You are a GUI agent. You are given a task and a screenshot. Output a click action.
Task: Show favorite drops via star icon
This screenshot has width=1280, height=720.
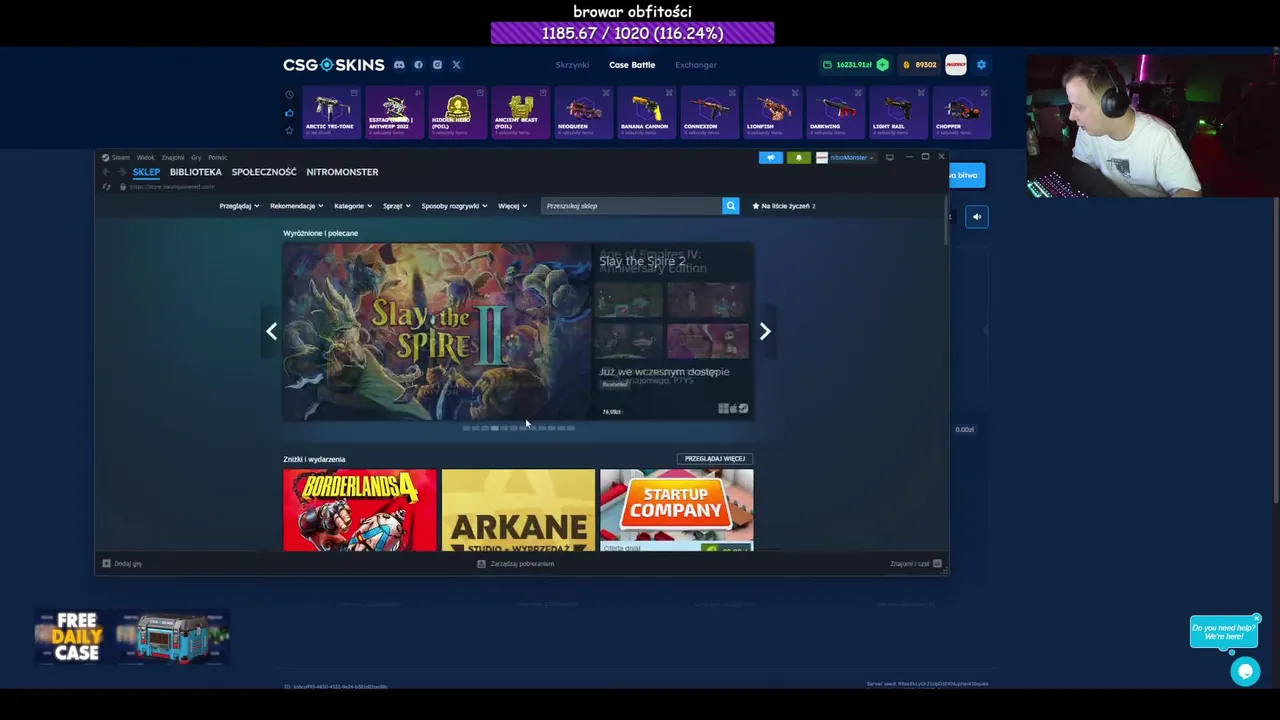289,130
